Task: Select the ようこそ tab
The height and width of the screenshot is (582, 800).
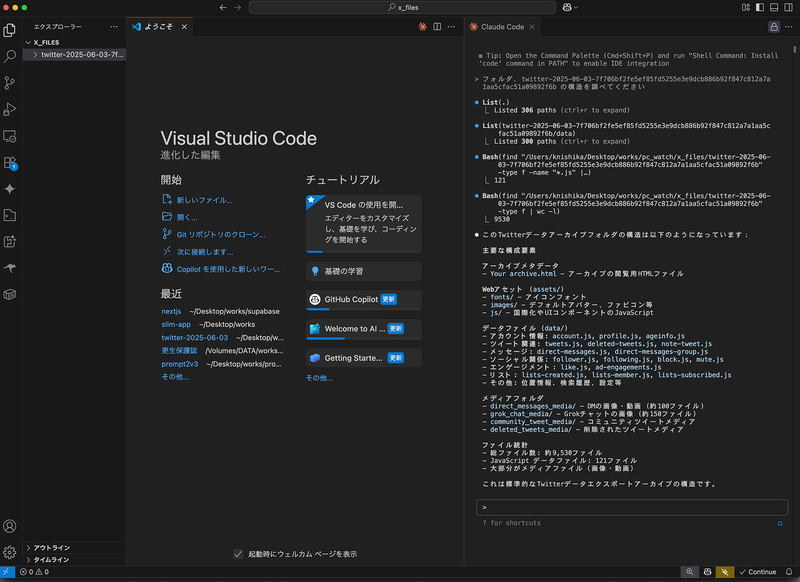Action: coord(159,27)
